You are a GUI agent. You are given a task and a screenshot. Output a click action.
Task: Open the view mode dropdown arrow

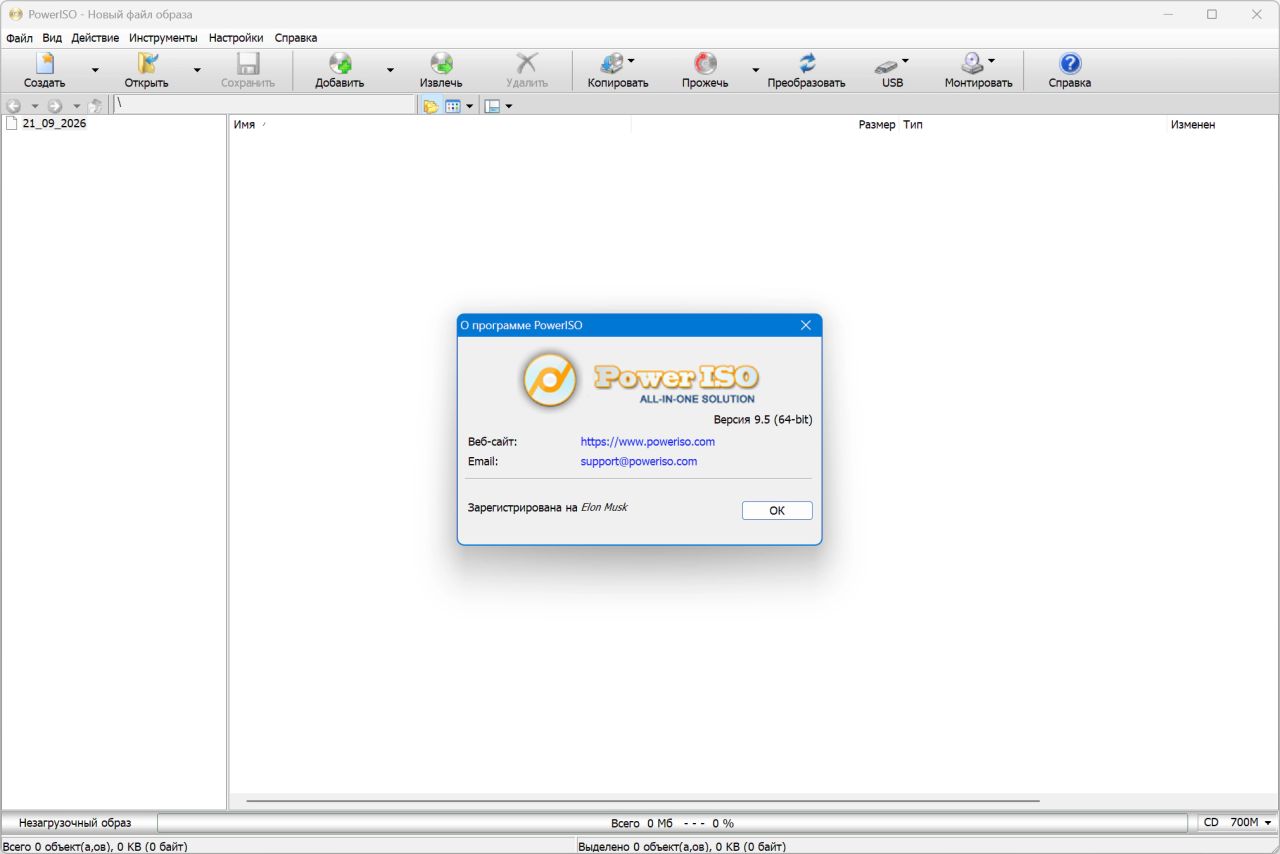[x=469, y=106]
